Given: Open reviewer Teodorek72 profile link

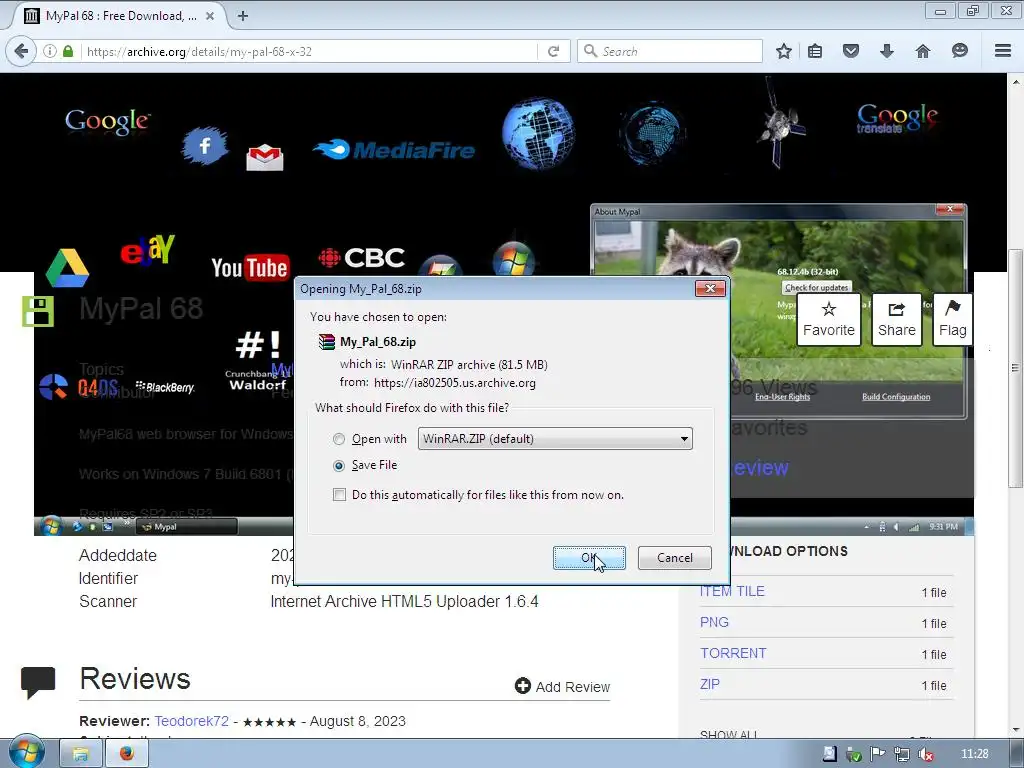Looking at the screenshot, I should [191, 721].
